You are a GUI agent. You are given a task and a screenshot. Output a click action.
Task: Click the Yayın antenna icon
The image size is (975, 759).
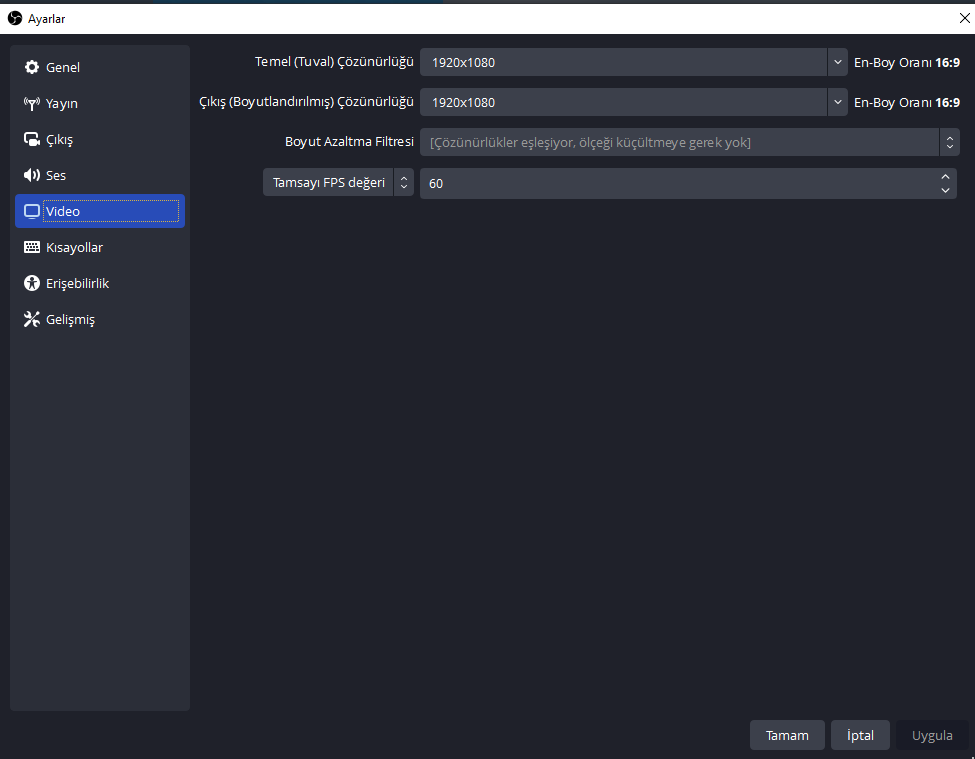click(x=32, y=103)
